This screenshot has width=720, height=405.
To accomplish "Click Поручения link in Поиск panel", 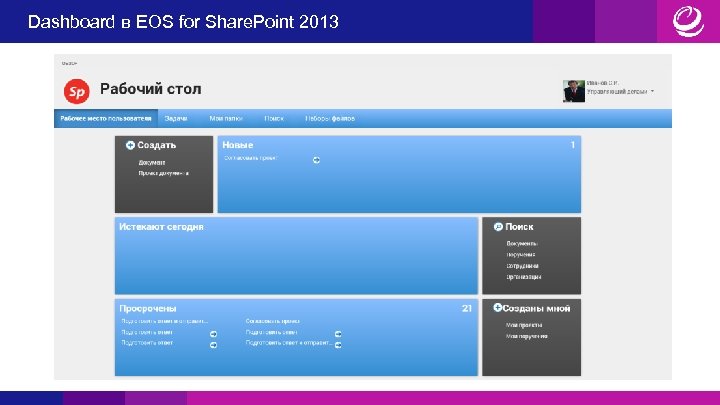I will (521, 254).
